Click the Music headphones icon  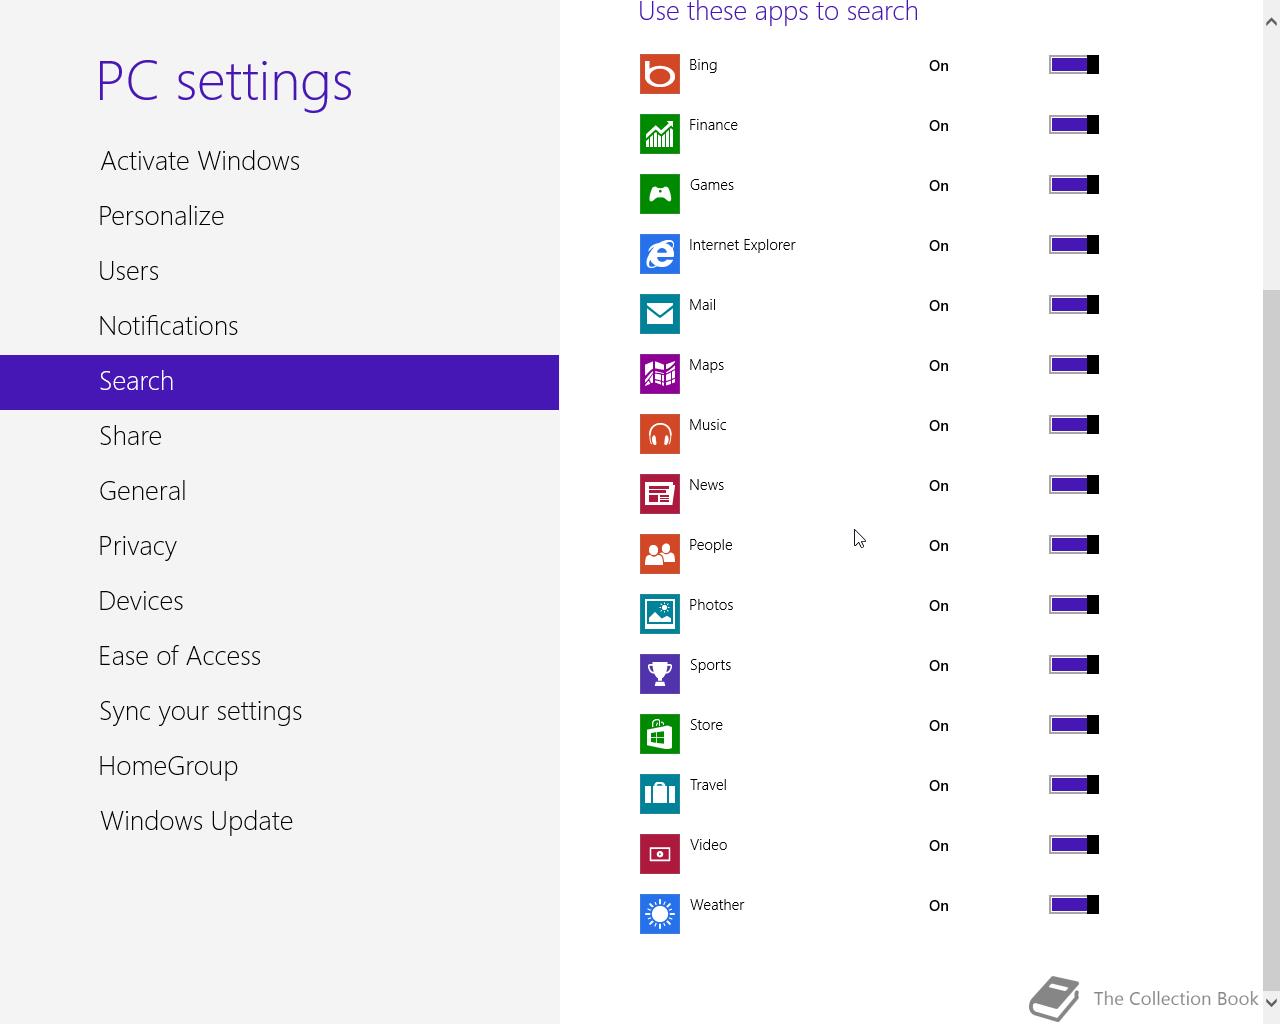[660, 434]
